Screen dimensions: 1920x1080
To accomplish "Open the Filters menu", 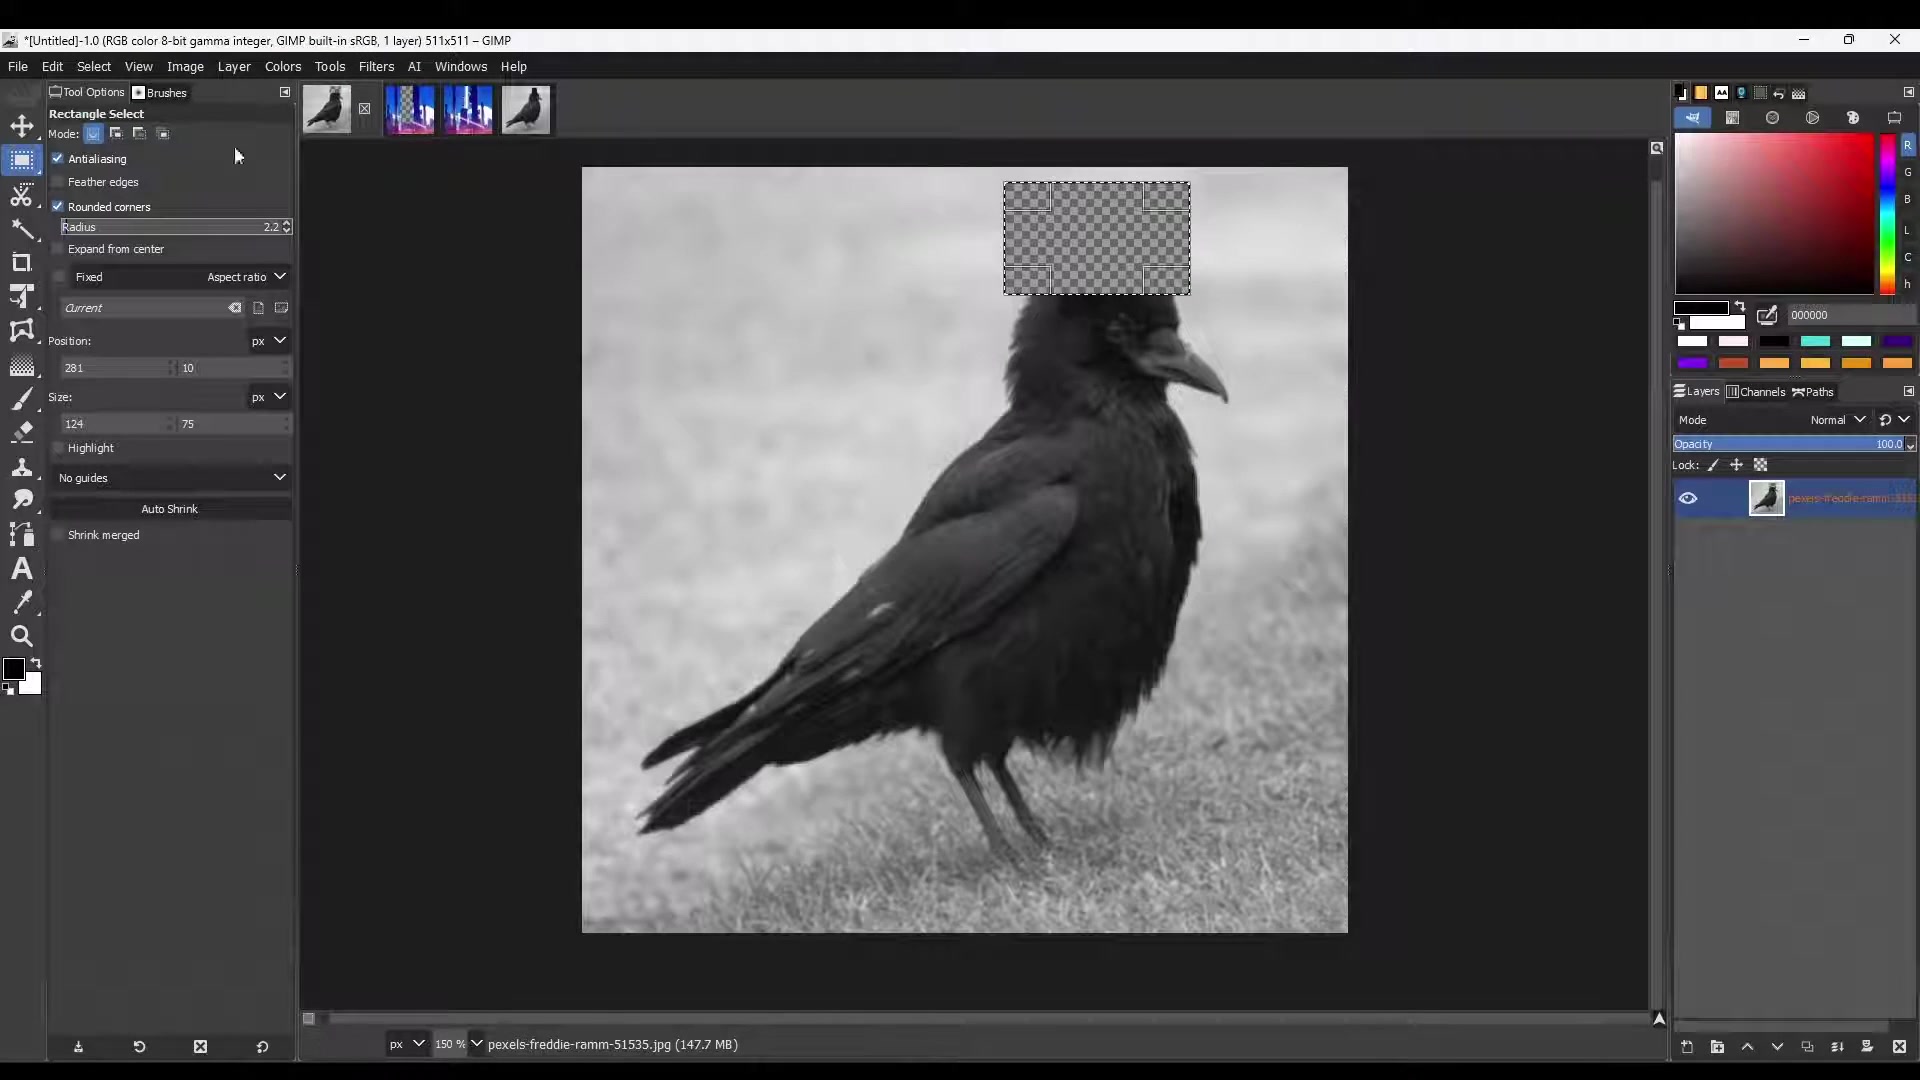I will coord(377,66).
